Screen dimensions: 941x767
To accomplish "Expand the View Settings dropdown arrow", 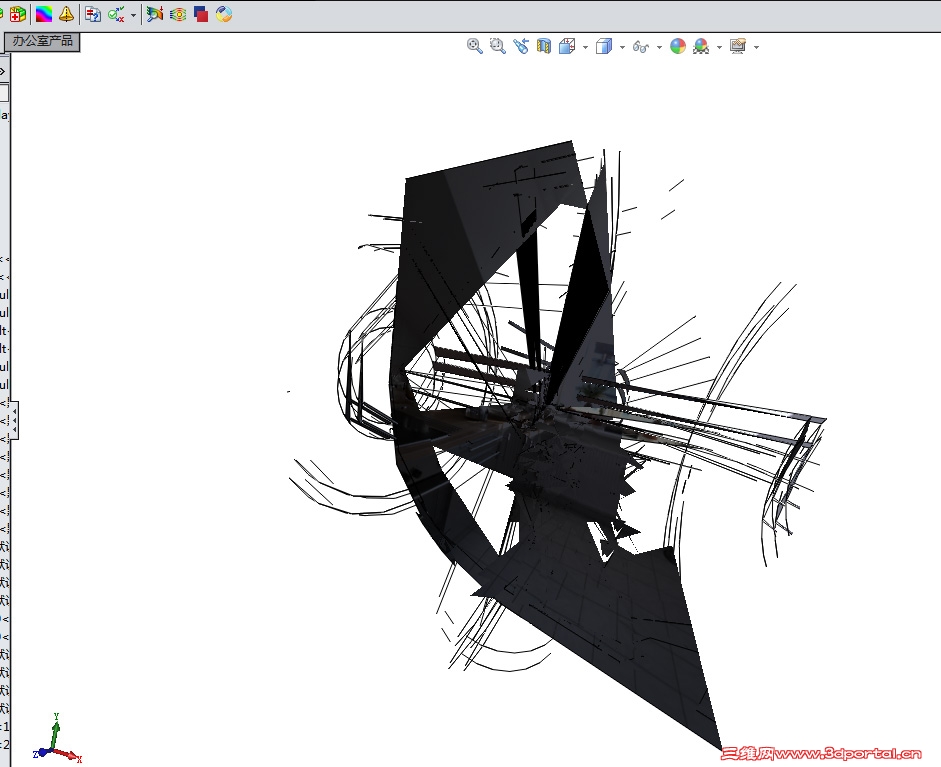I will pyautogui.click(x=756, y=47).
